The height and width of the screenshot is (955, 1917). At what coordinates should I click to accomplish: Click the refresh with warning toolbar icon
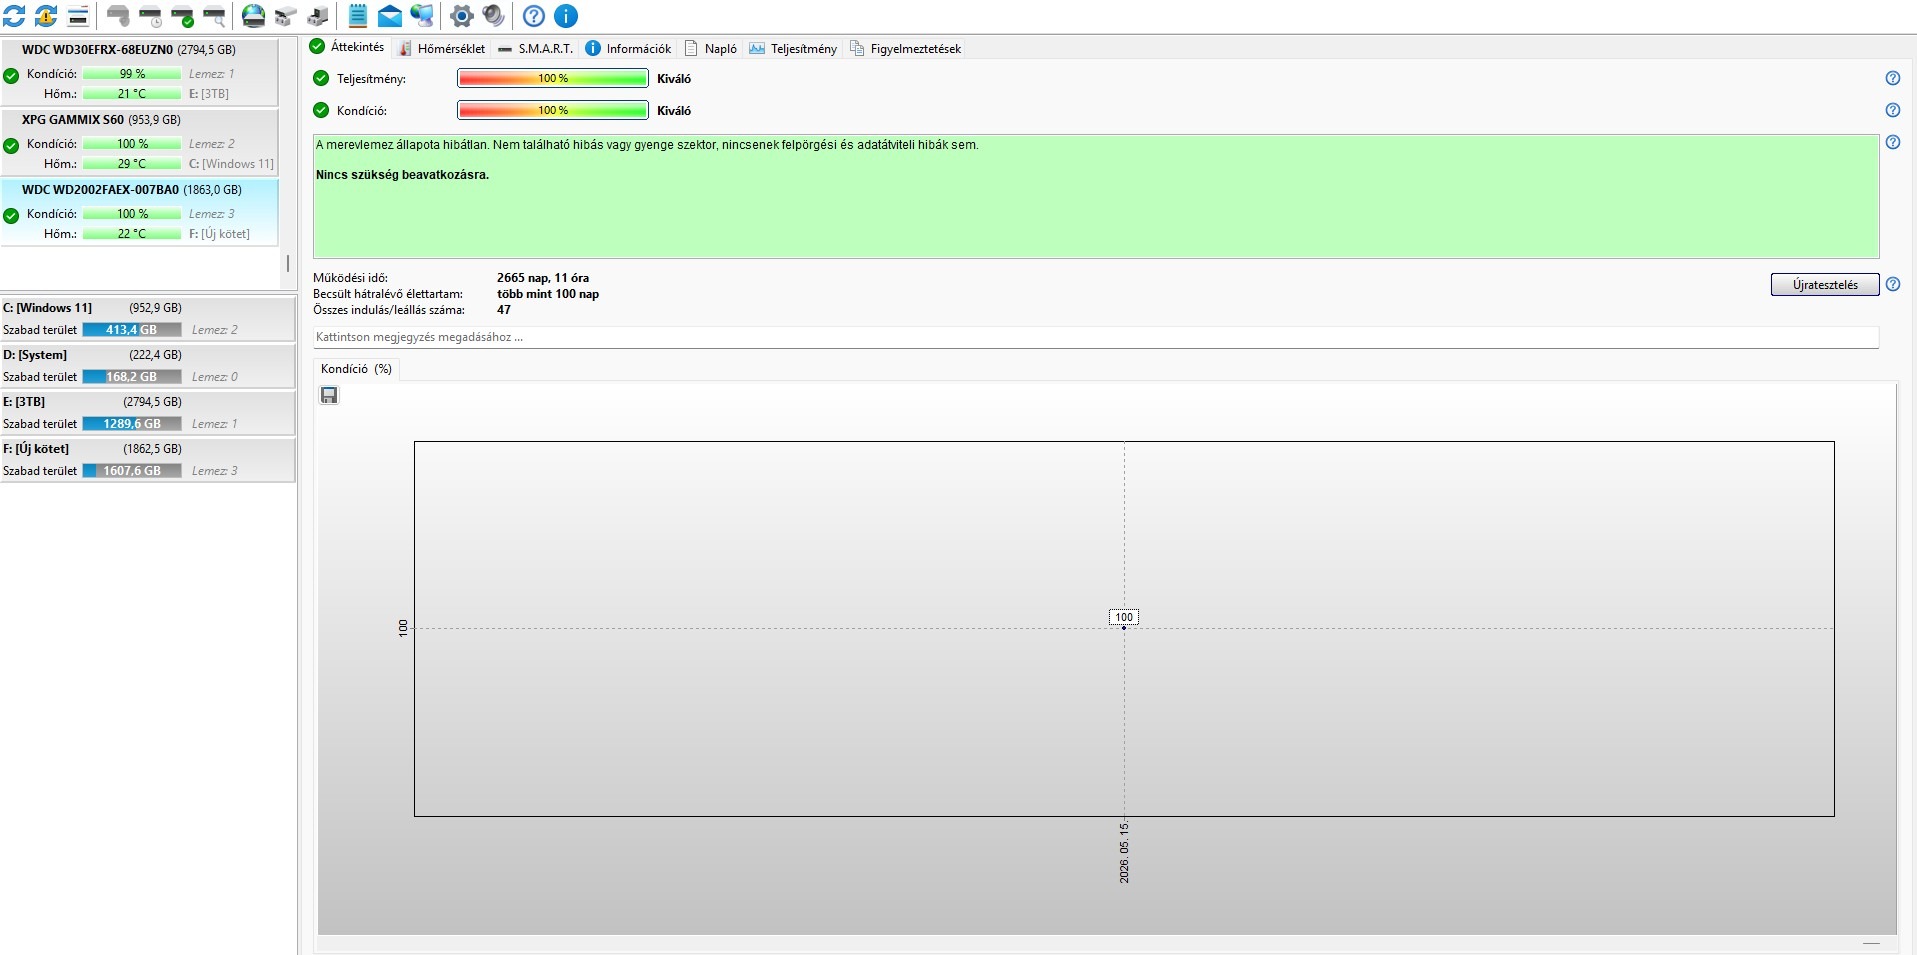(46, 16)
